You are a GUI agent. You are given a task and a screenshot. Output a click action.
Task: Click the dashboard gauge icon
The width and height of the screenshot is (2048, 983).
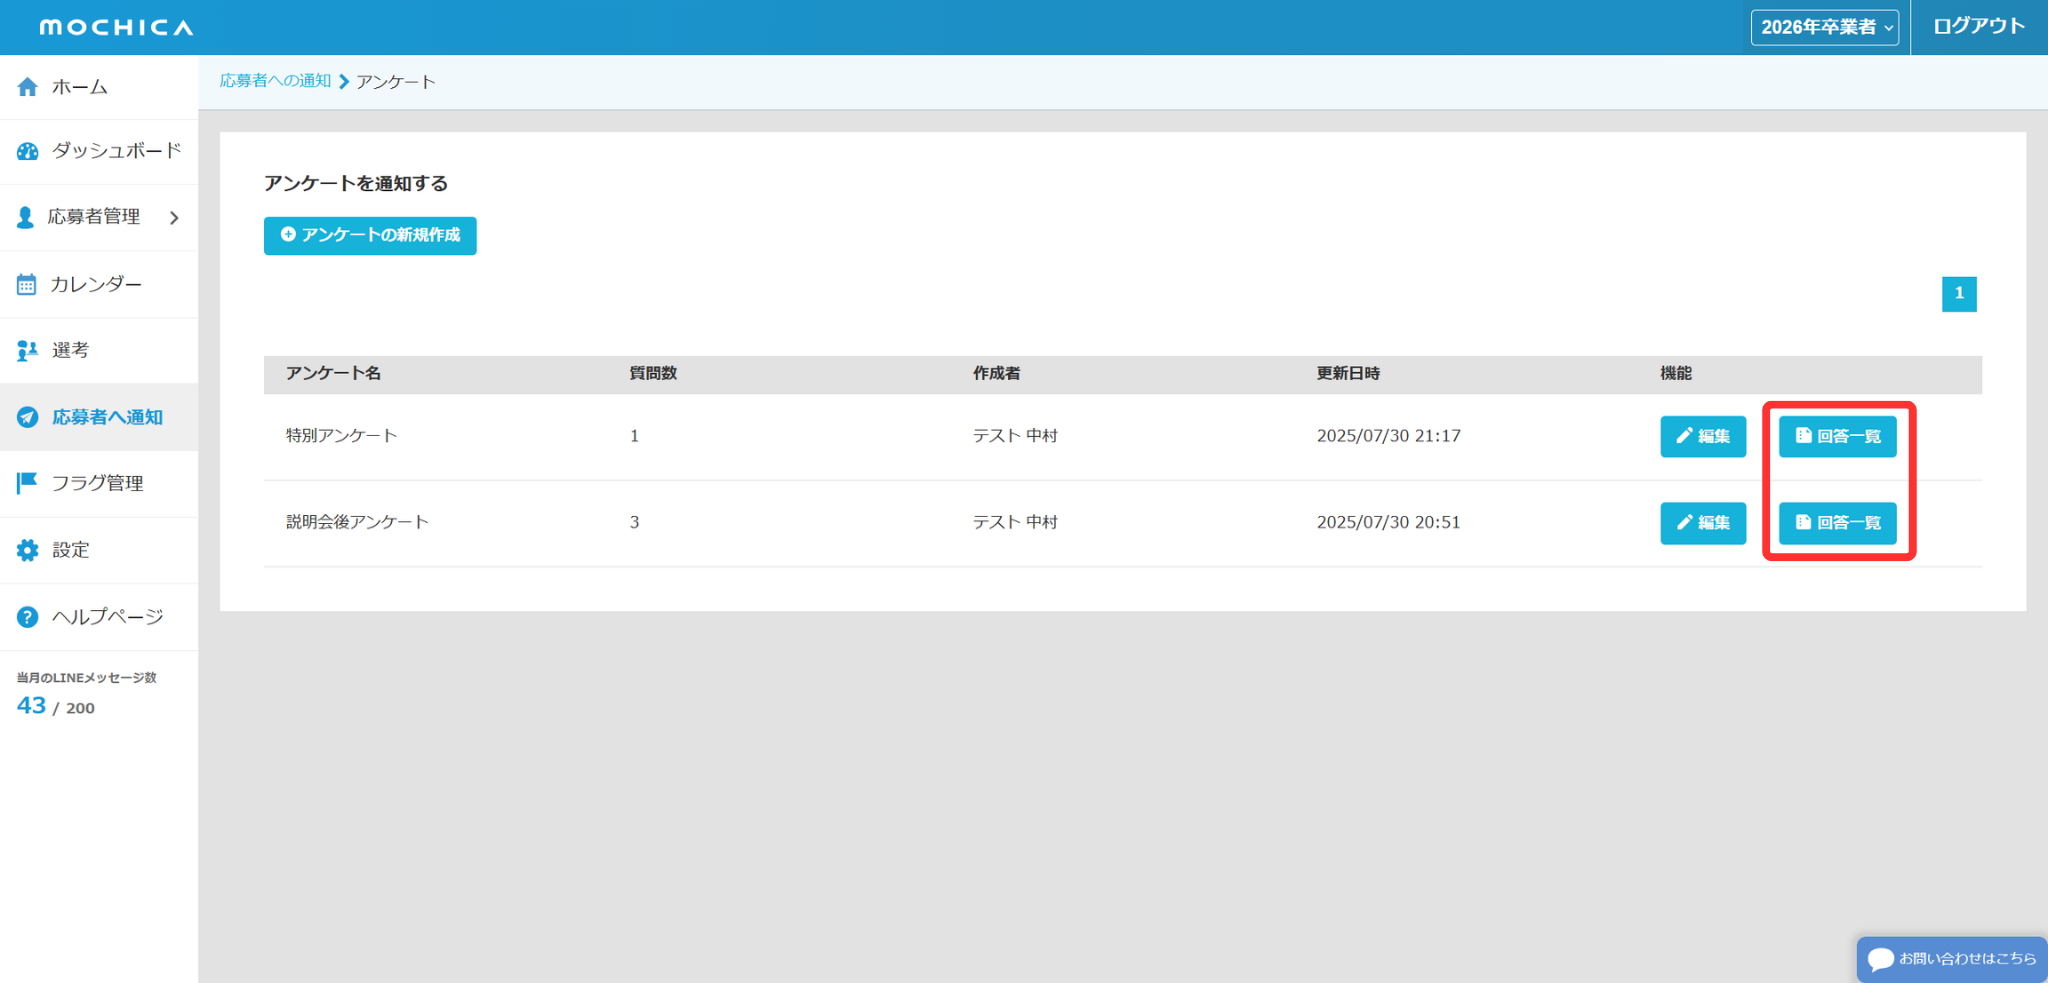27,151
